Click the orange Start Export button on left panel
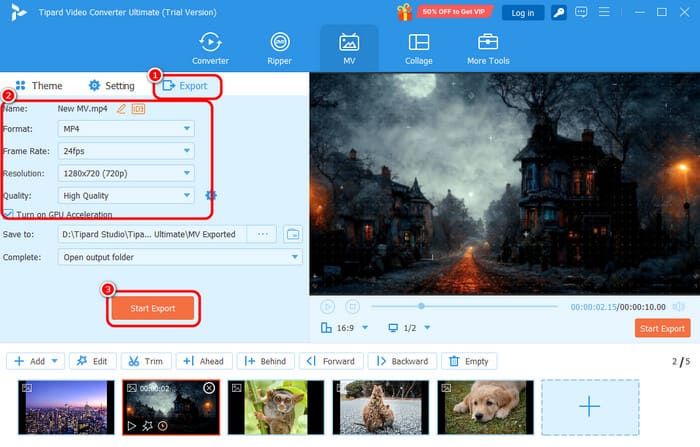 (x=151, y=308)
